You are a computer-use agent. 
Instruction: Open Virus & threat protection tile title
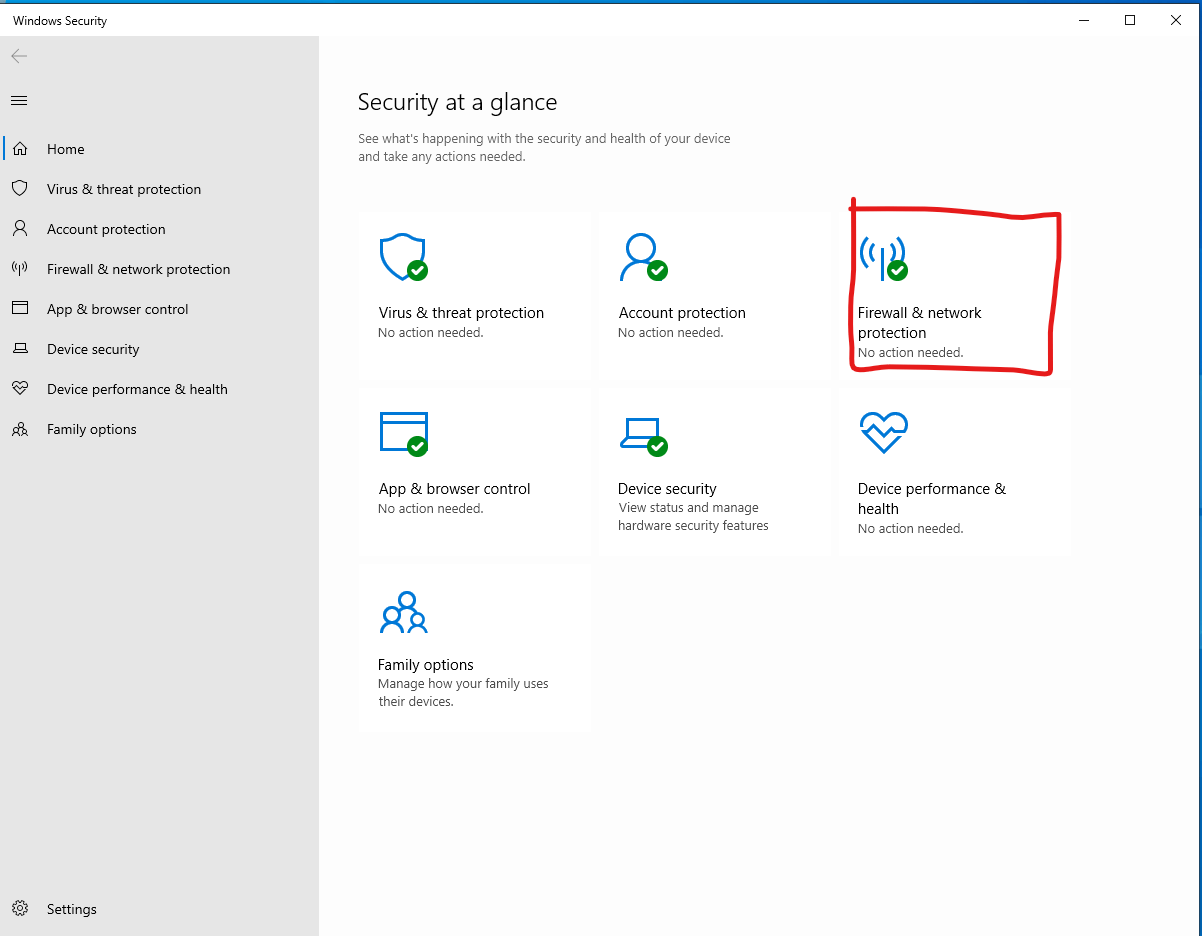pos(461,313)
